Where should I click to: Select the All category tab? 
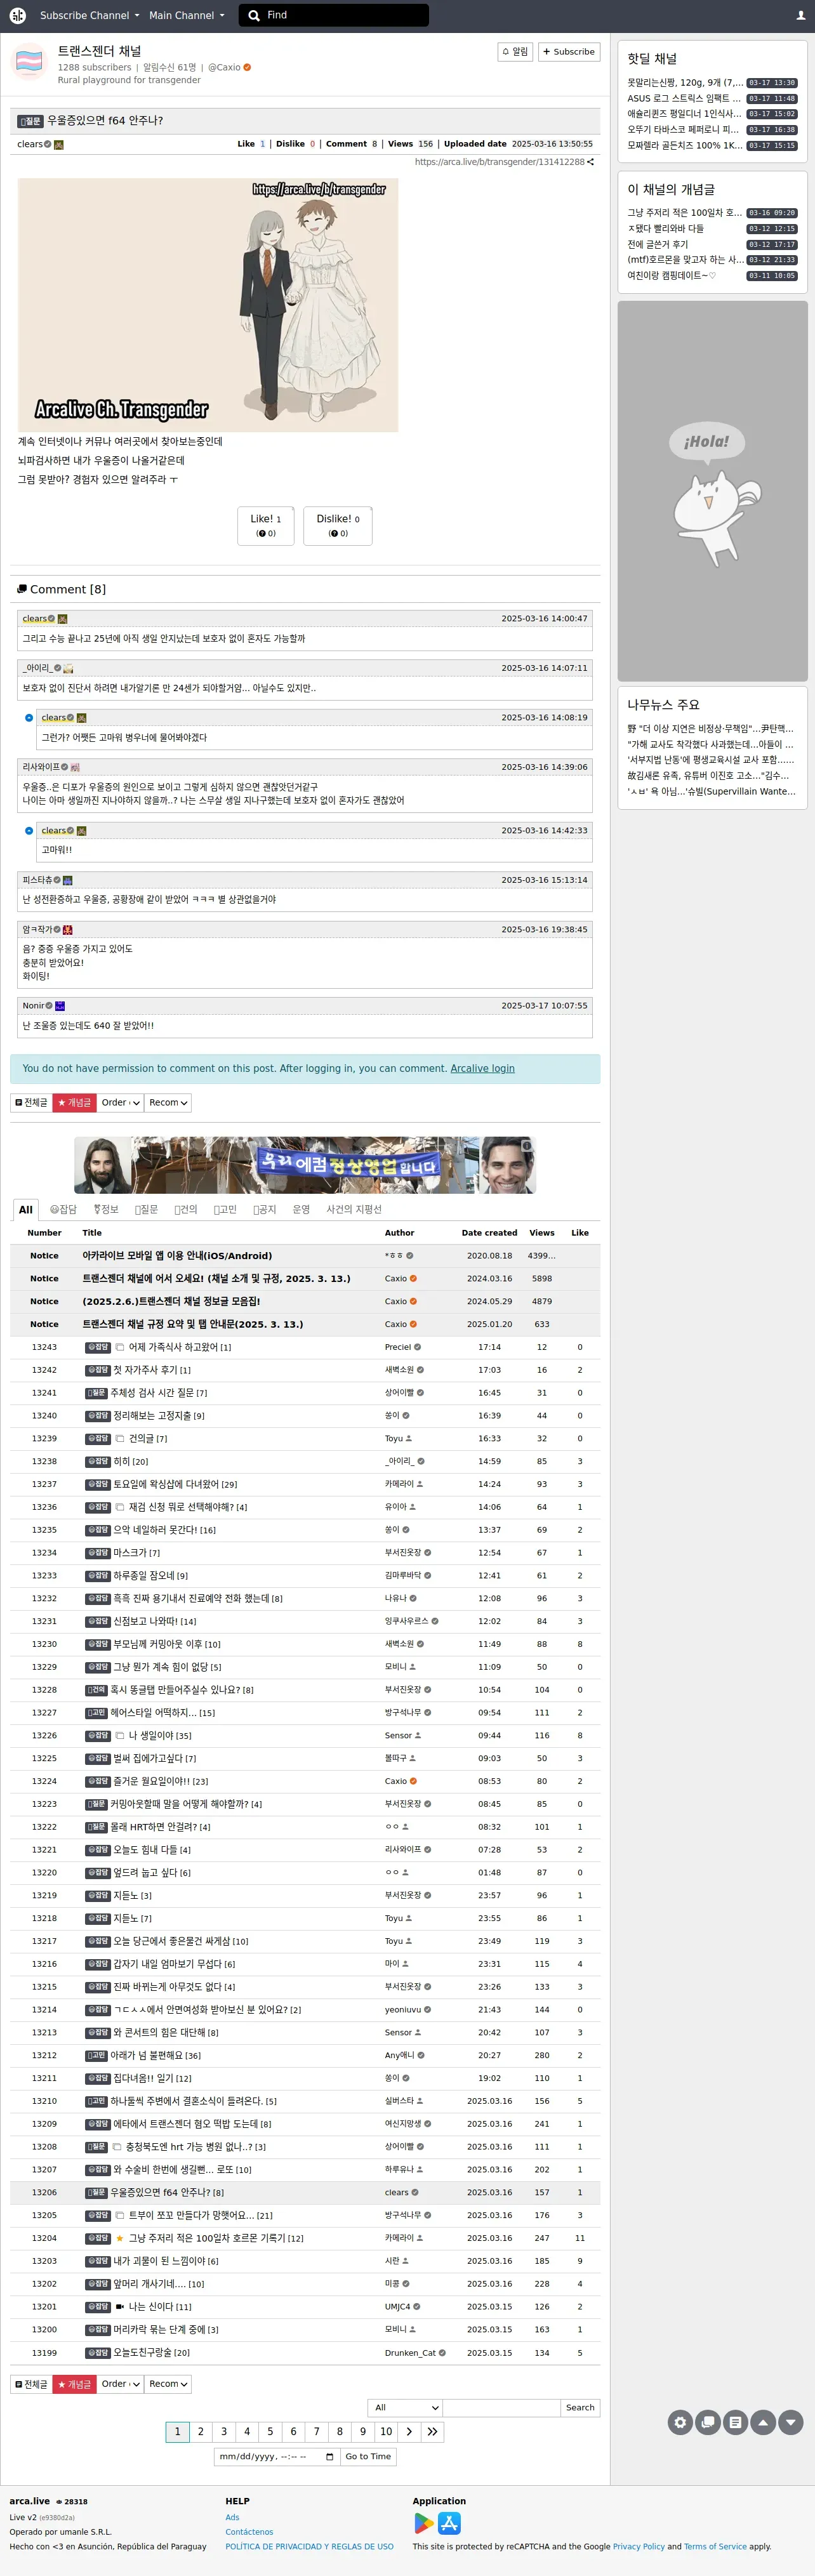(26, 1210)
